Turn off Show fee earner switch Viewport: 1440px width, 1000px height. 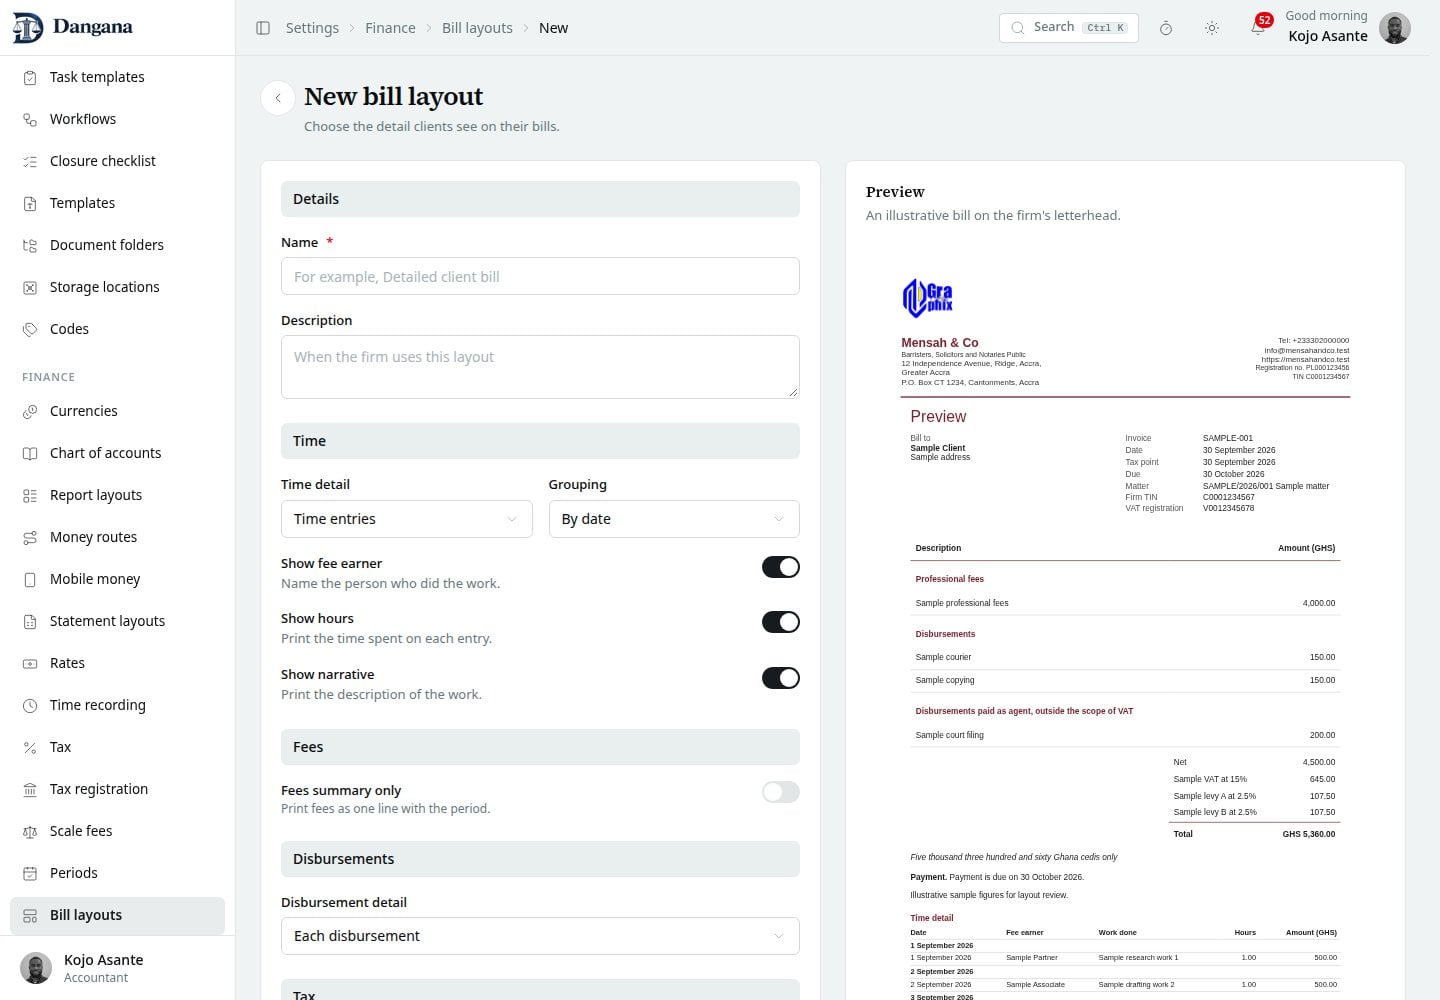click(781, 567)
